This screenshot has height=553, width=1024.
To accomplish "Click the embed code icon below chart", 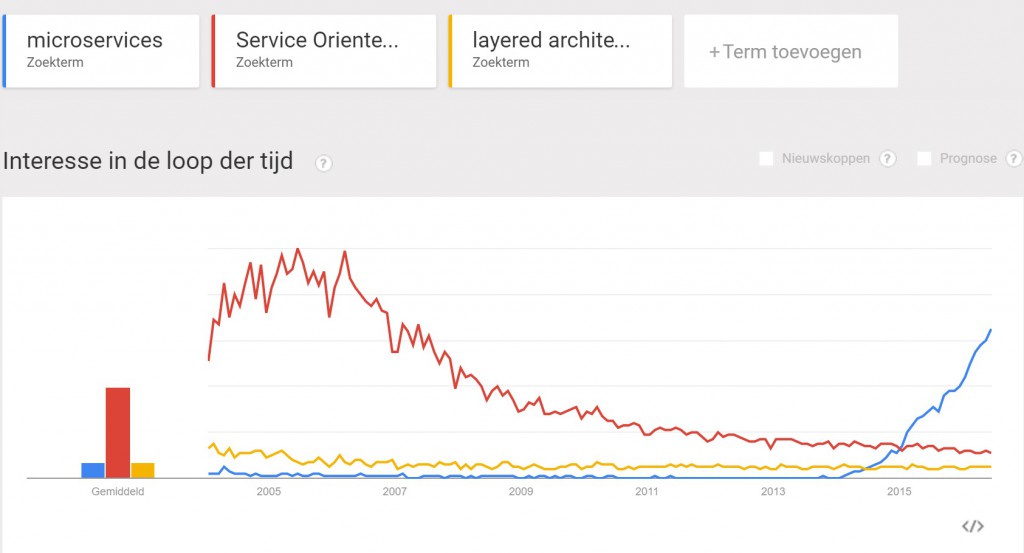I will pos(972,526).
